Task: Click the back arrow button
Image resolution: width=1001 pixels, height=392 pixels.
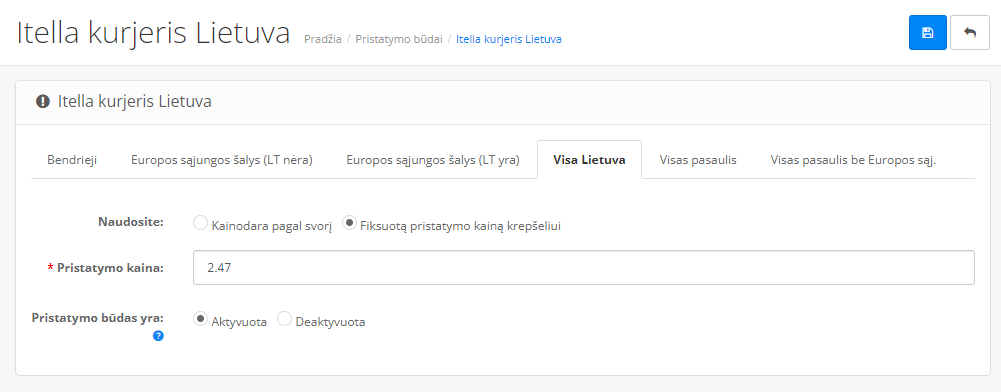Action: coord(970,33)
